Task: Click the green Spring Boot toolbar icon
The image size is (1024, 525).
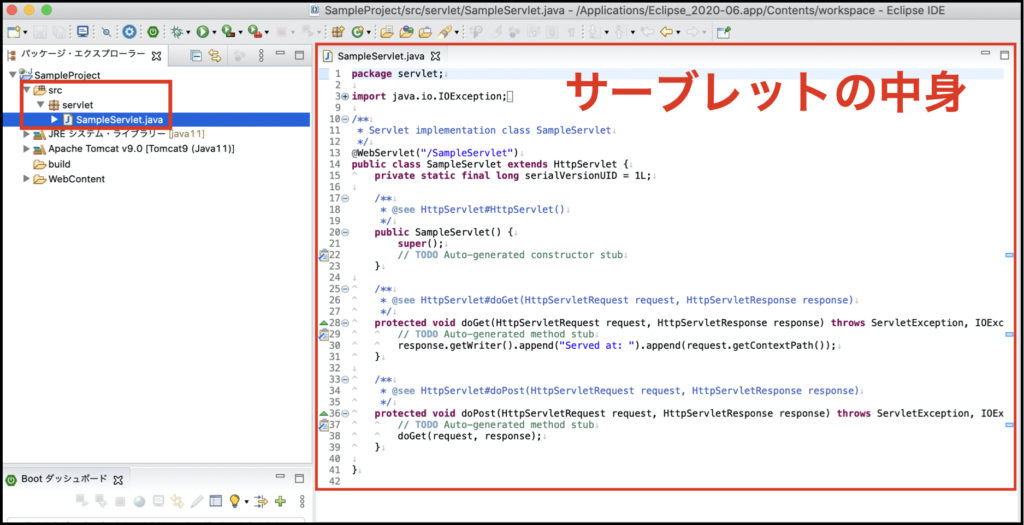Action: pyautogui.click(x=153, y=31)
